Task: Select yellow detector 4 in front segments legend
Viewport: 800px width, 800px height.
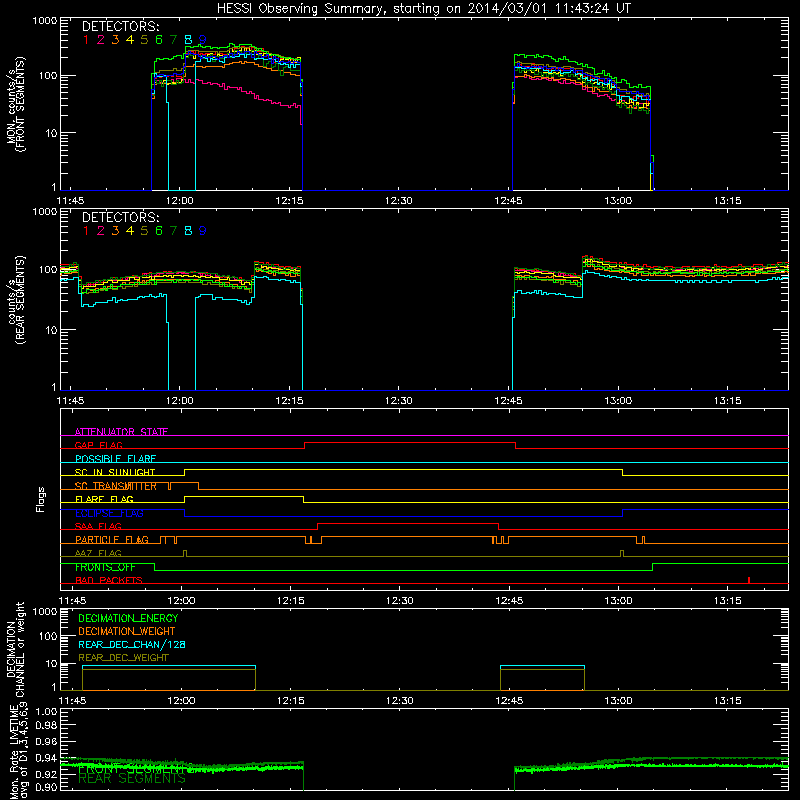Action: pyautogui.click(x=130, y=40)
